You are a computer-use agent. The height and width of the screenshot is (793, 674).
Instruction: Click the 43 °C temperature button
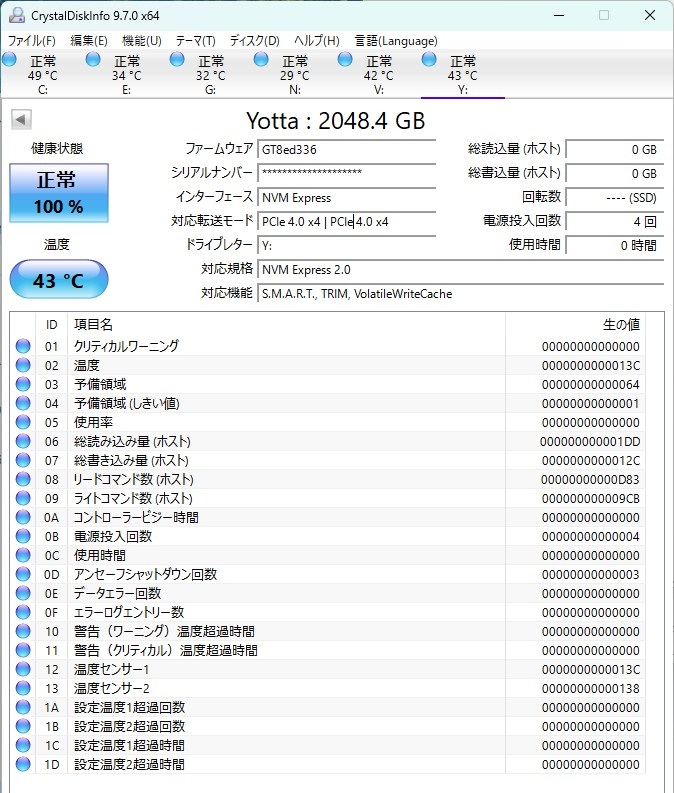59,280
